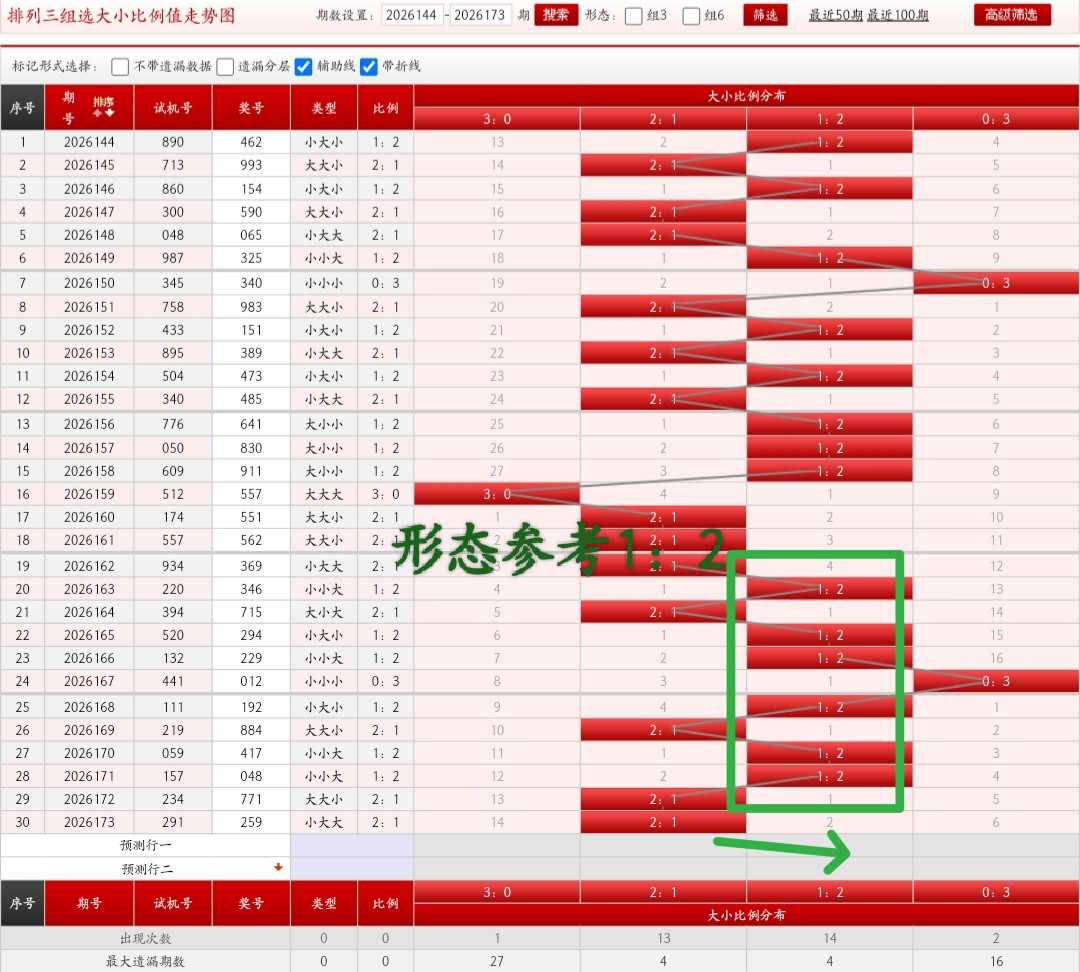The image size is (1080, 972).
Task: Click the 1:2 red cell in row 1
Action: coord(830,142)
